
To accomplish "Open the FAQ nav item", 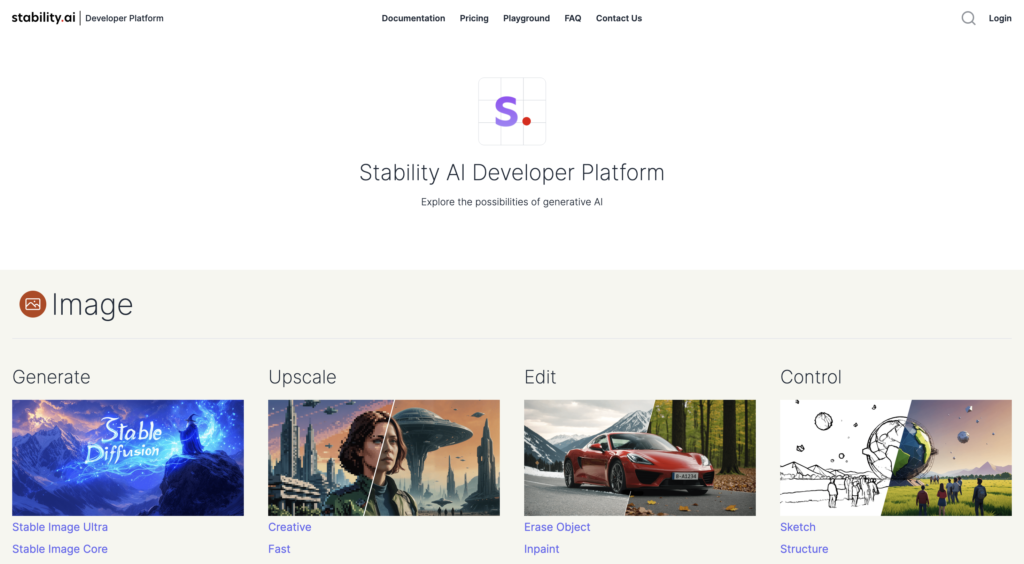I will pos(573,18).
